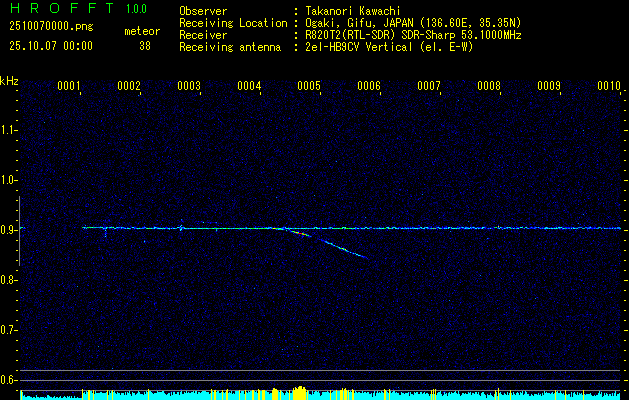
Task: Click the 0.8 kHz frequency label
Action: 8,280
